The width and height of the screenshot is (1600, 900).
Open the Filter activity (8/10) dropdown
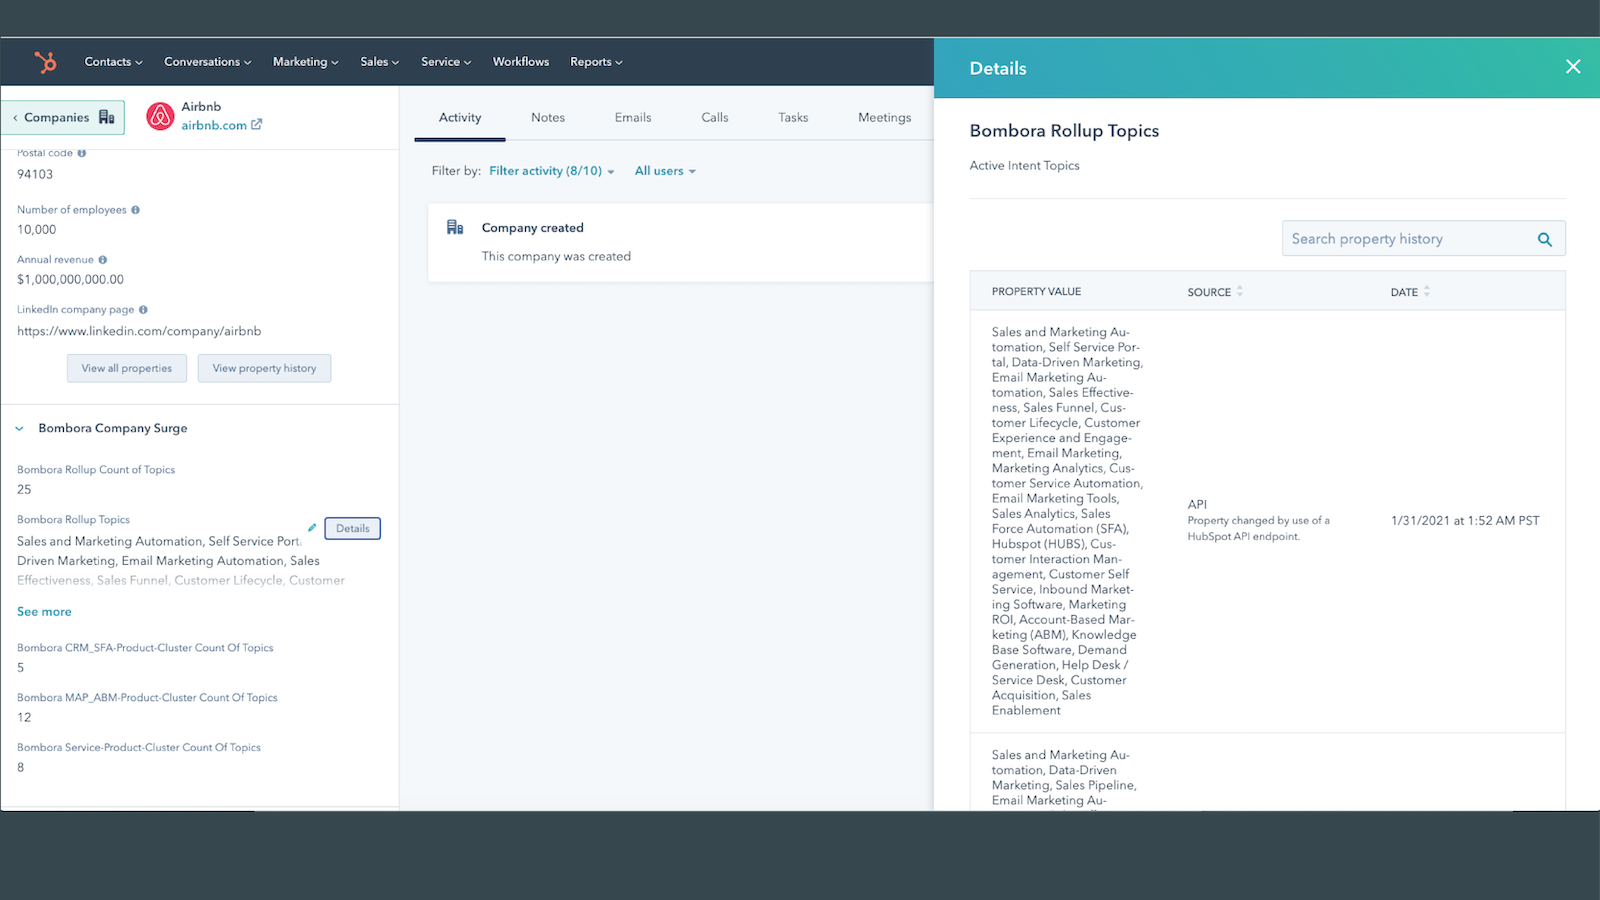click(x=551, y=171)
